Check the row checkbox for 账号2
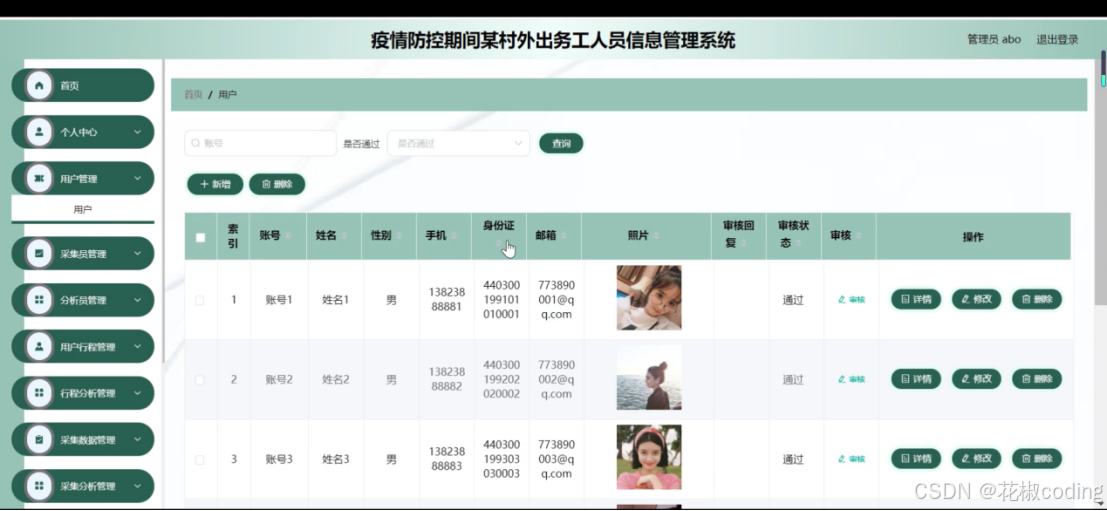The image size is (1107, 511). click(x=200, y=380)
